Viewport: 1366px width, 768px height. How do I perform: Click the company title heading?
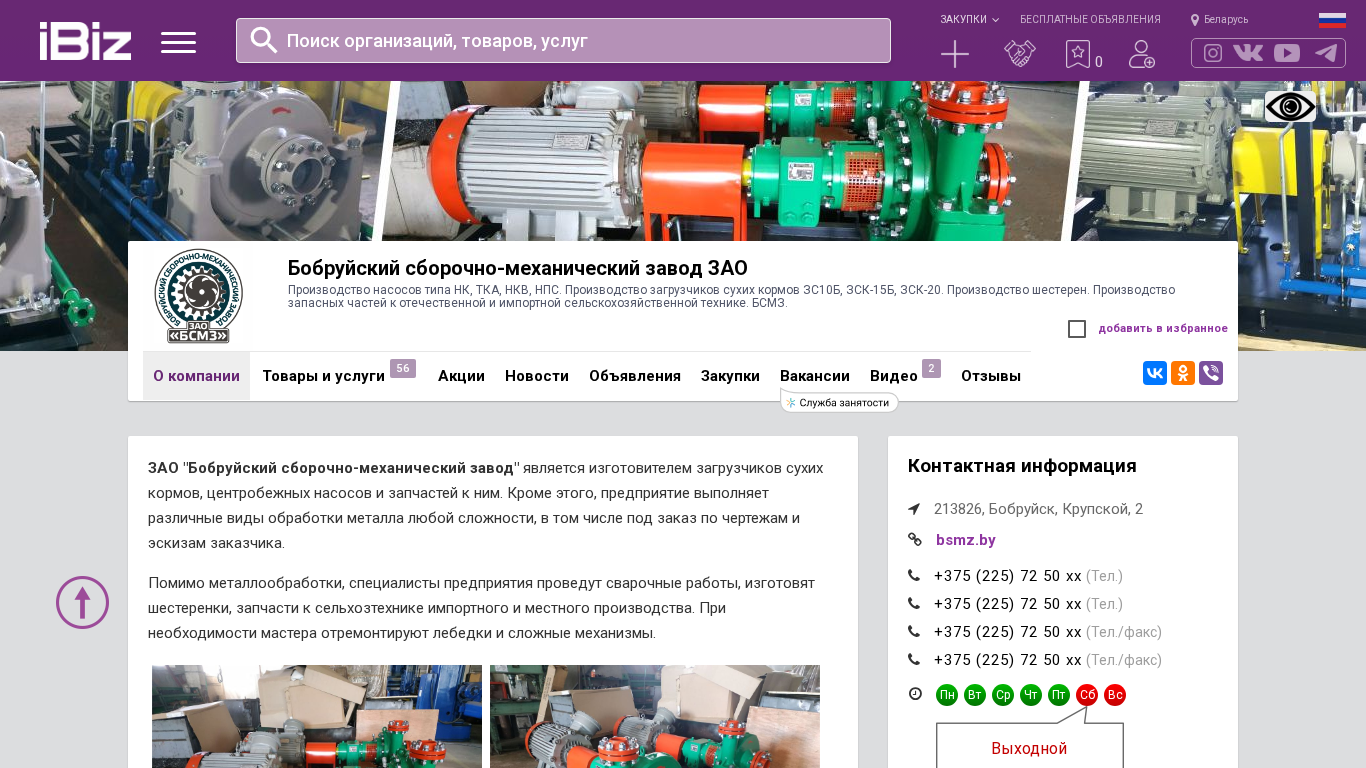(x=518, y=268)
